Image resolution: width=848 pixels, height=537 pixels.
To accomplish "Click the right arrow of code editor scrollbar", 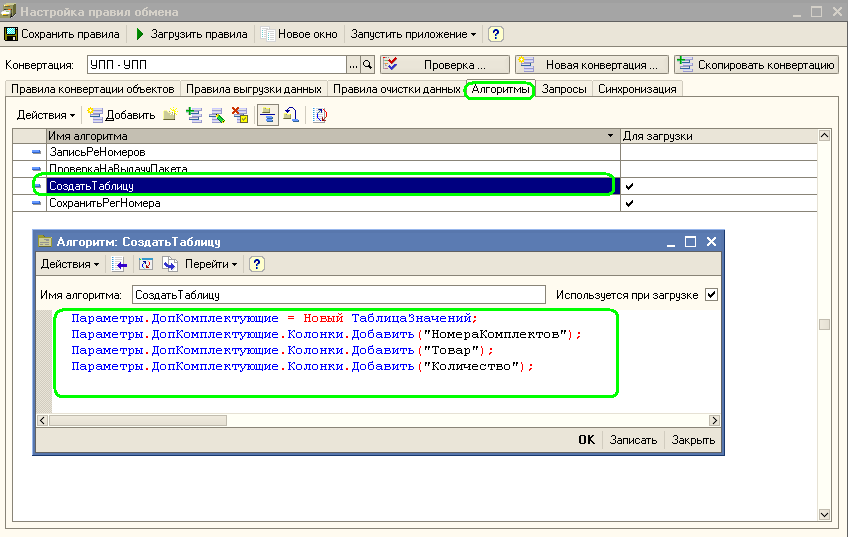I will (x=714, y=420).
